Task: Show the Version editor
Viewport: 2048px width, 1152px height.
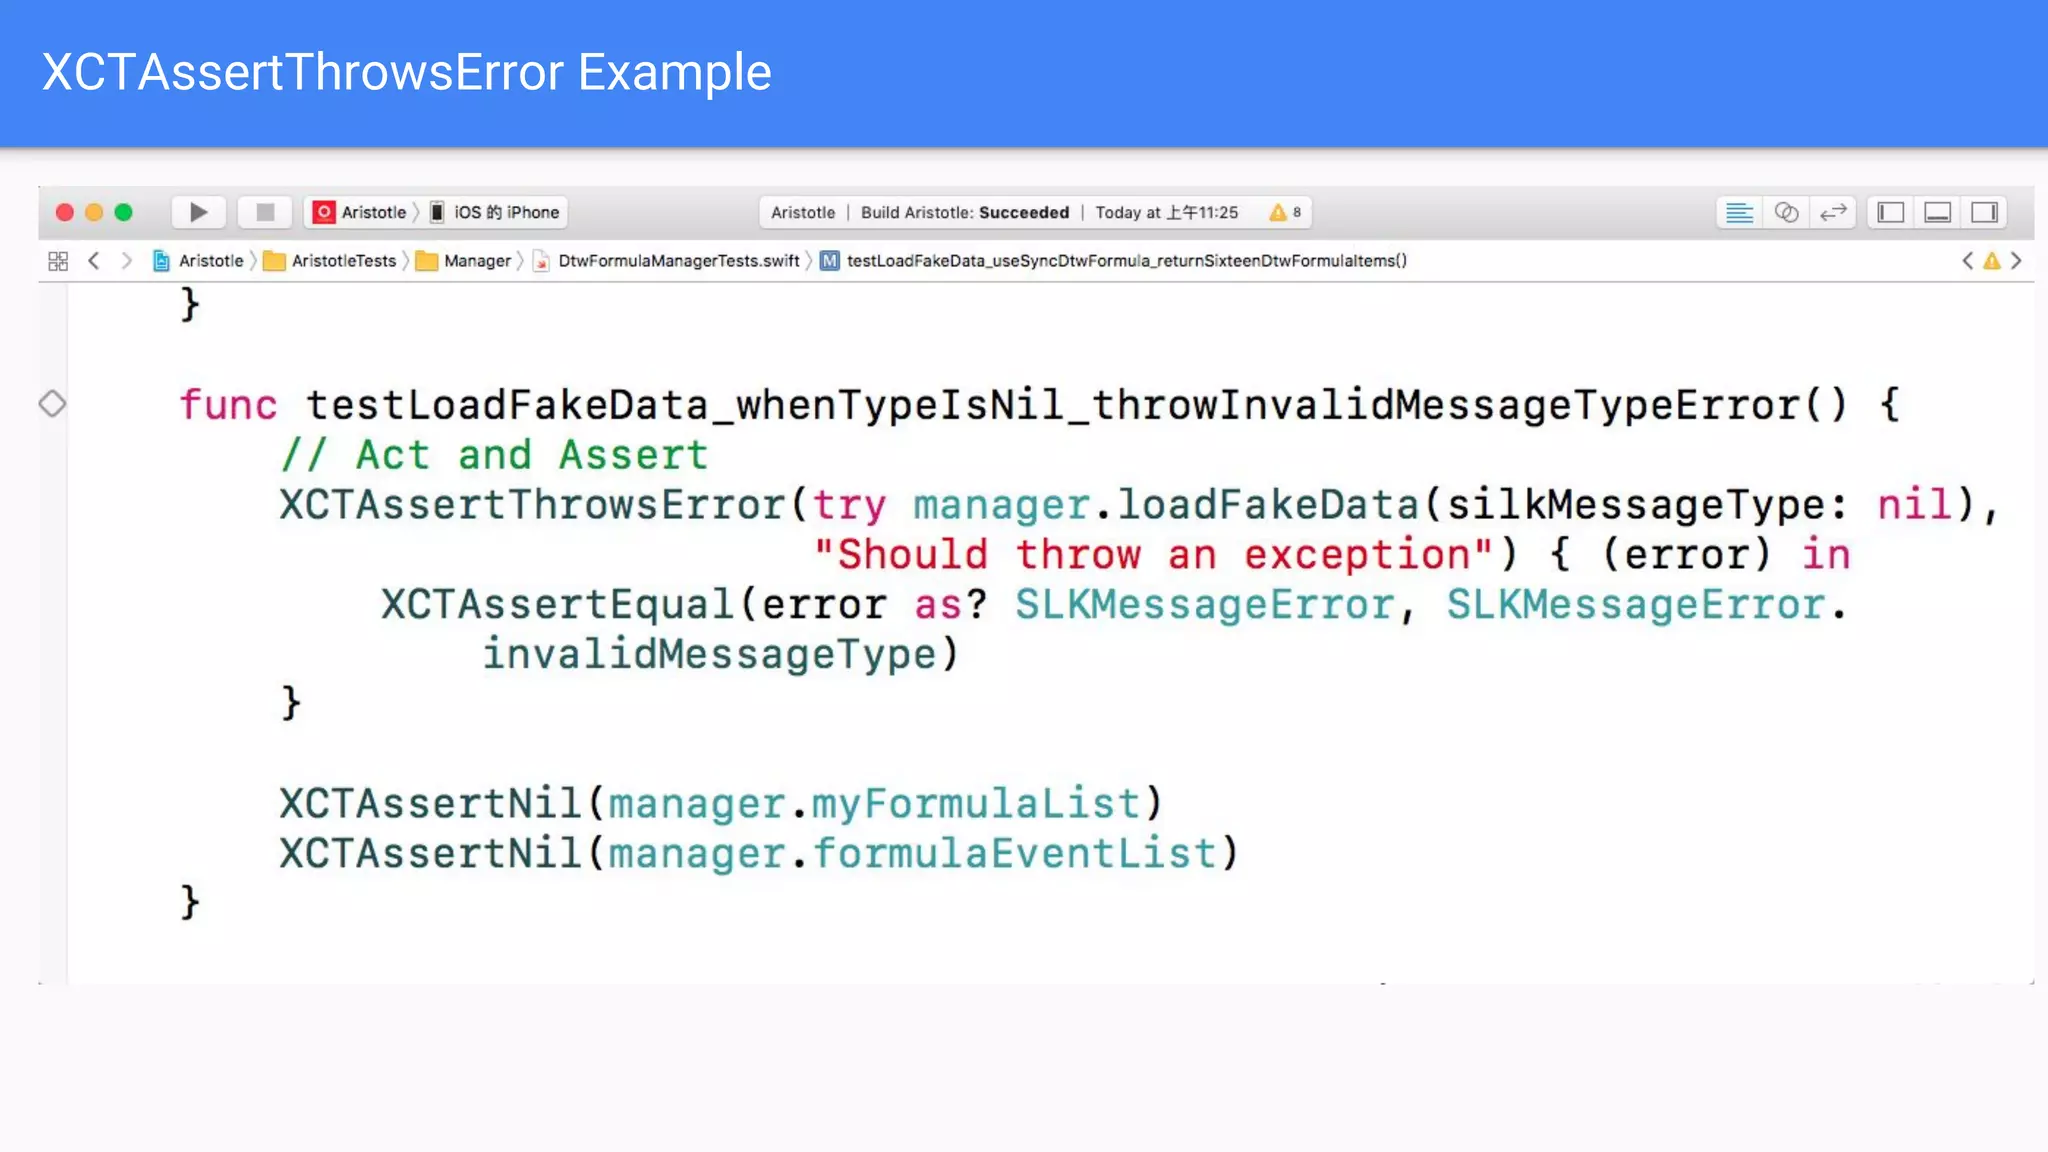Action: click(1833, 212)
